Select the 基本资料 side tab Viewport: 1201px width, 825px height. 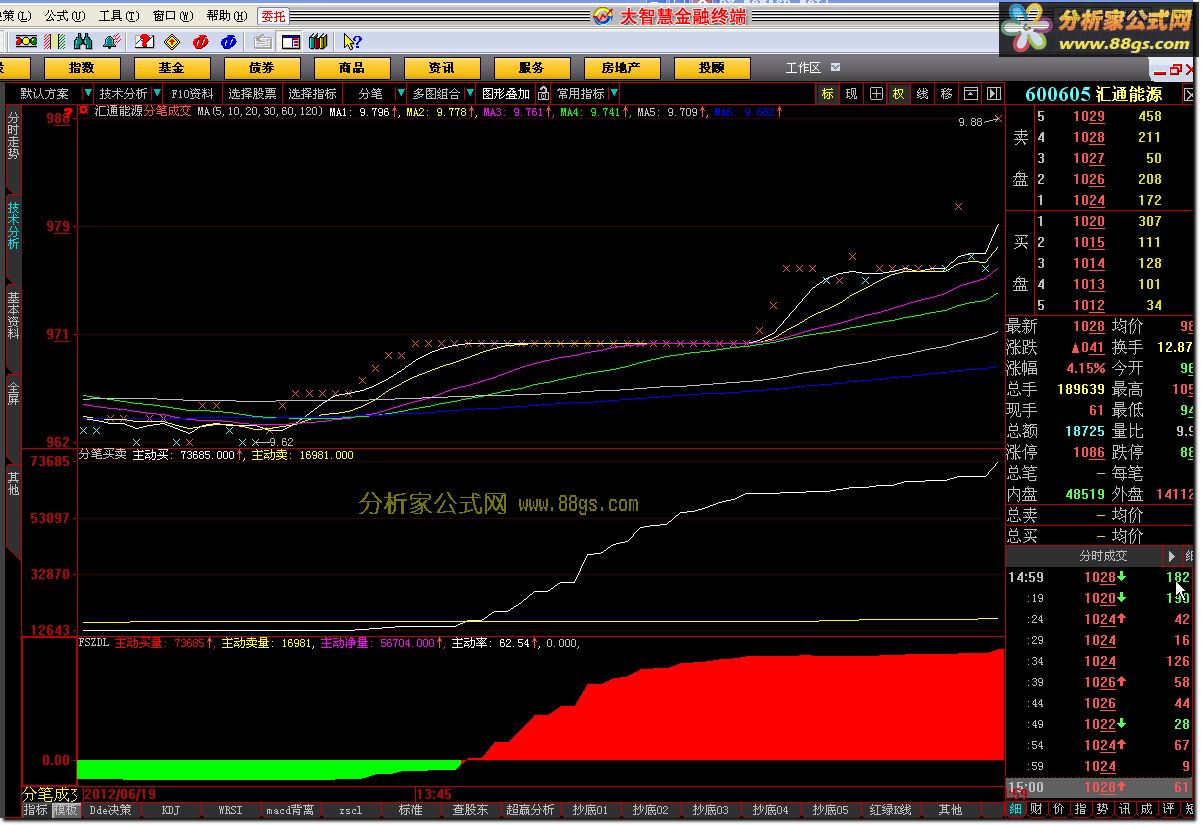click(x=13, y=315)
